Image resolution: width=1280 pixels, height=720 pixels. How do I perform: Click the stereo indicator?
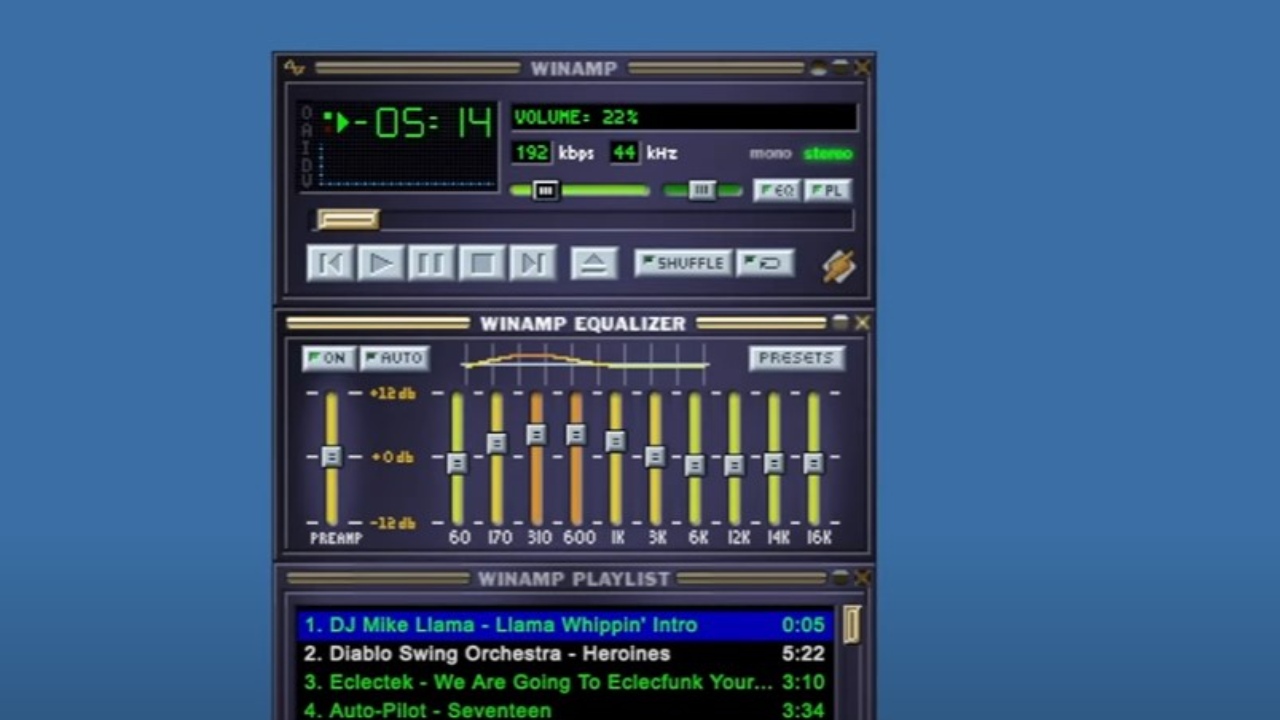pyautogui.click(x=828, y=153)
